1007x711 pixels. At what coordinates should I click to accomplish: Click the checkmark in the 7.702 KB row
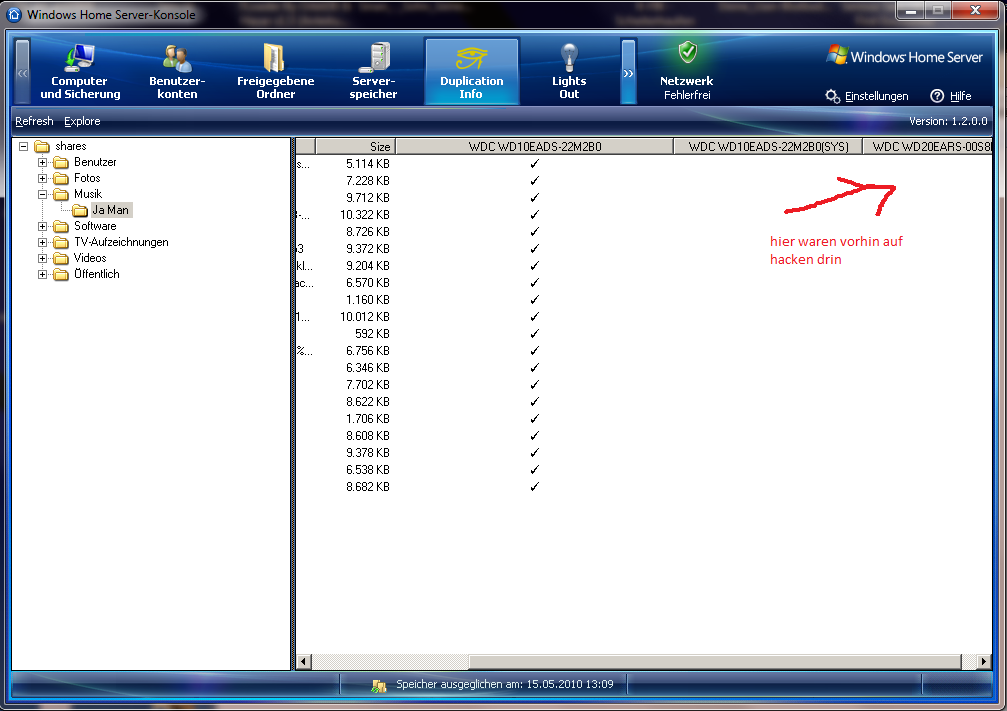pos(534,385)
